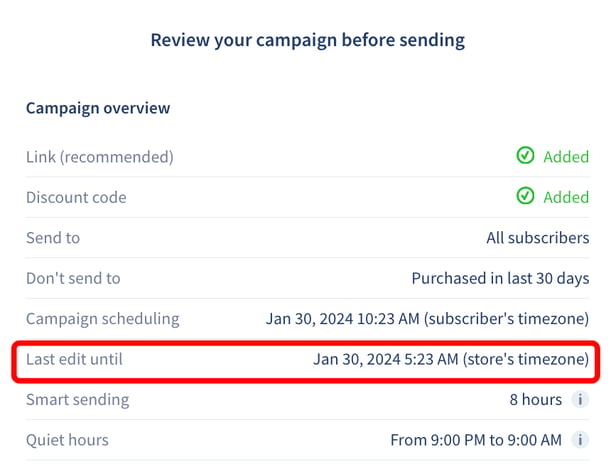Click the Don't send to label
Viewport: 611px width, 466px height.
pyautogui.click(x=73, y=278)
